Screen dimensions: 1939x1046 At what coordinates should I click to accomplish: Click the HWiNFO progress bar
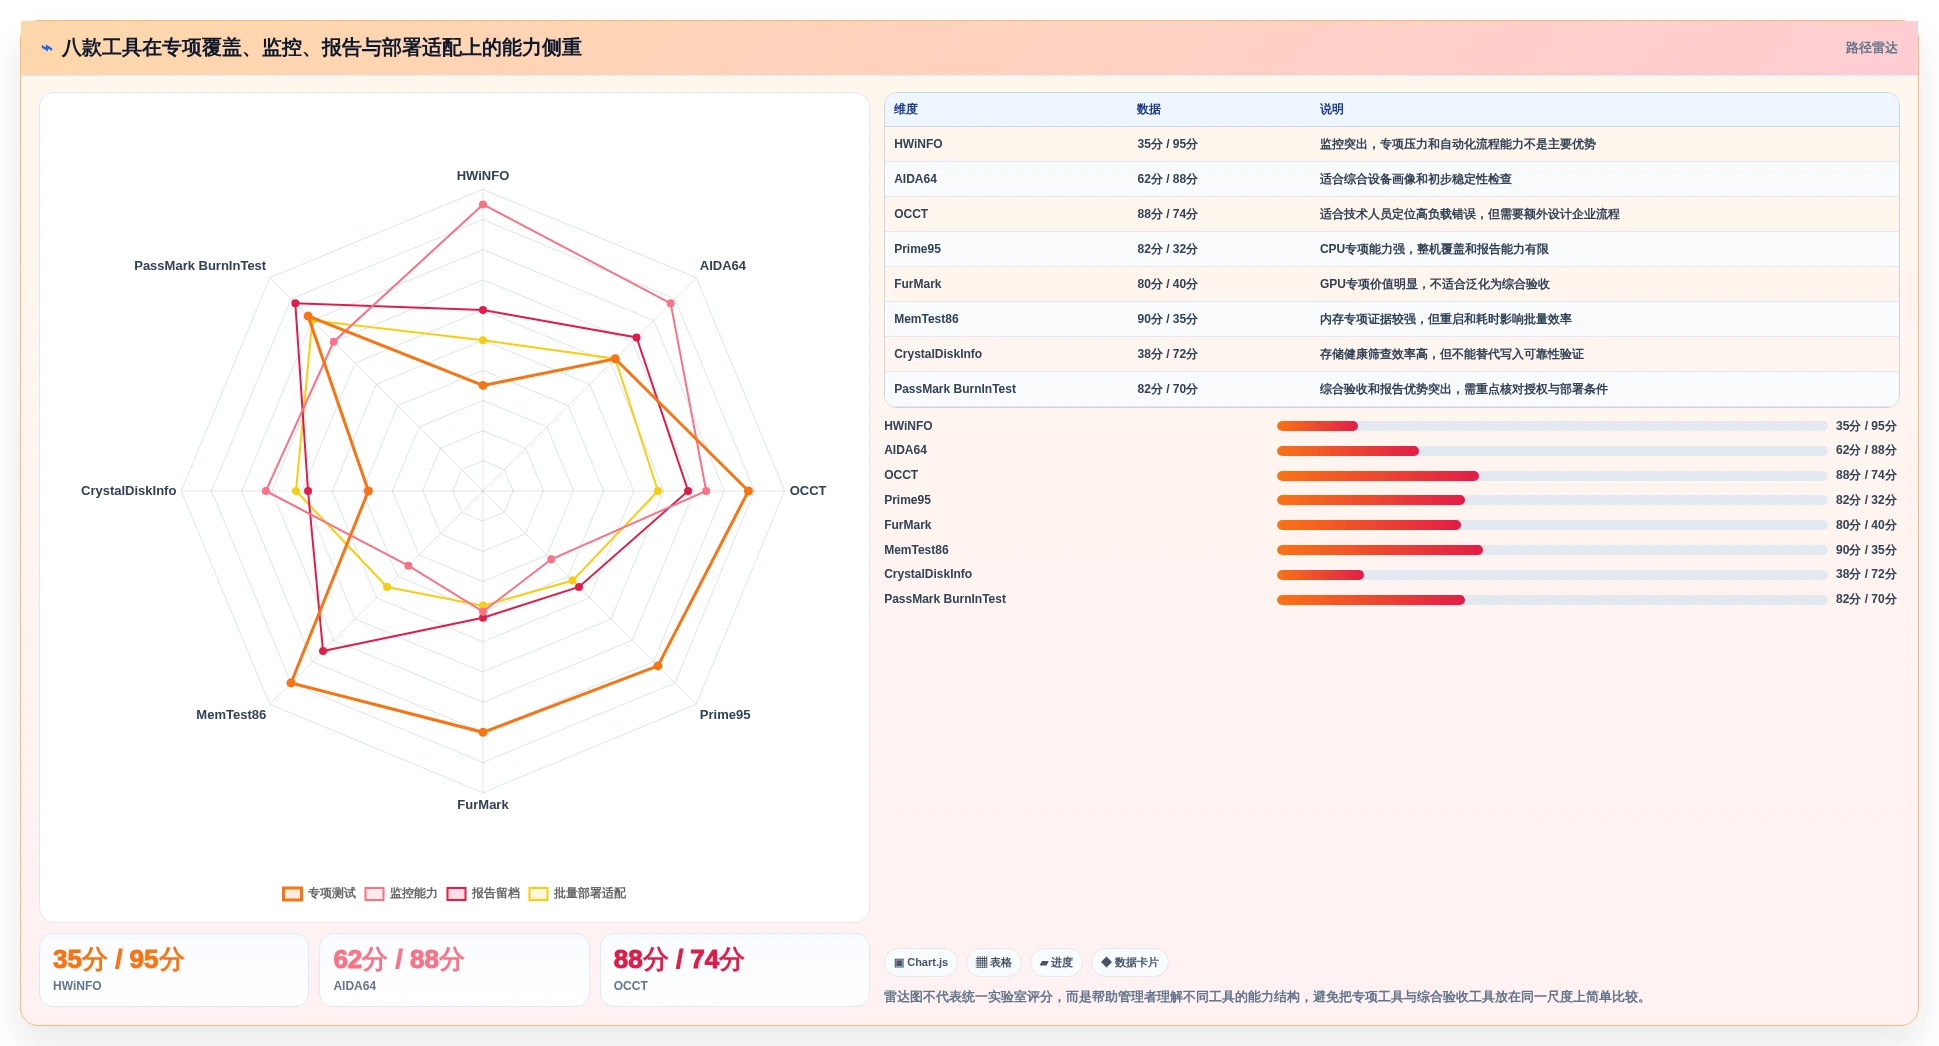click(x=1552, y=426)
